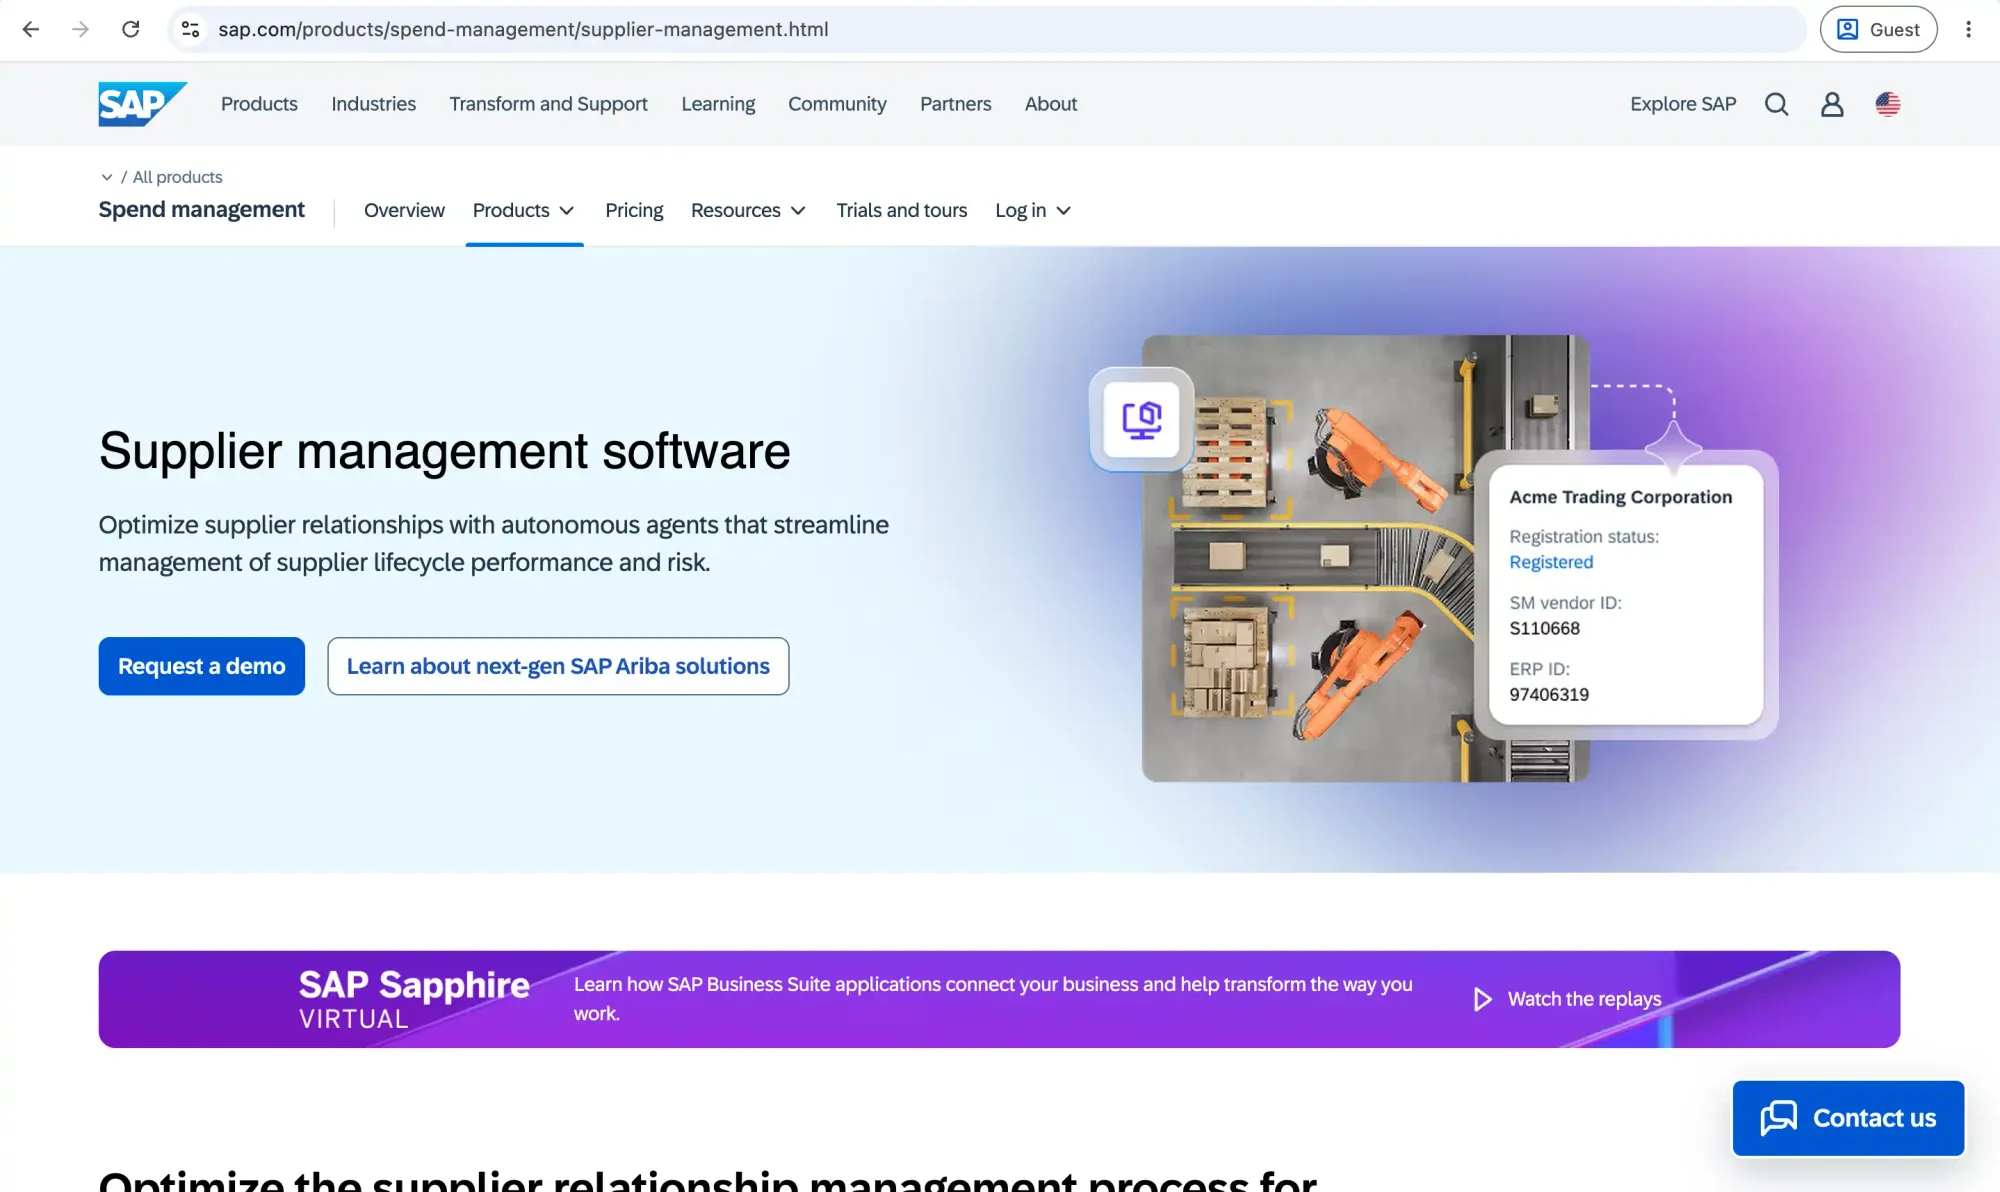Click the SAP logo

[142, 104]
